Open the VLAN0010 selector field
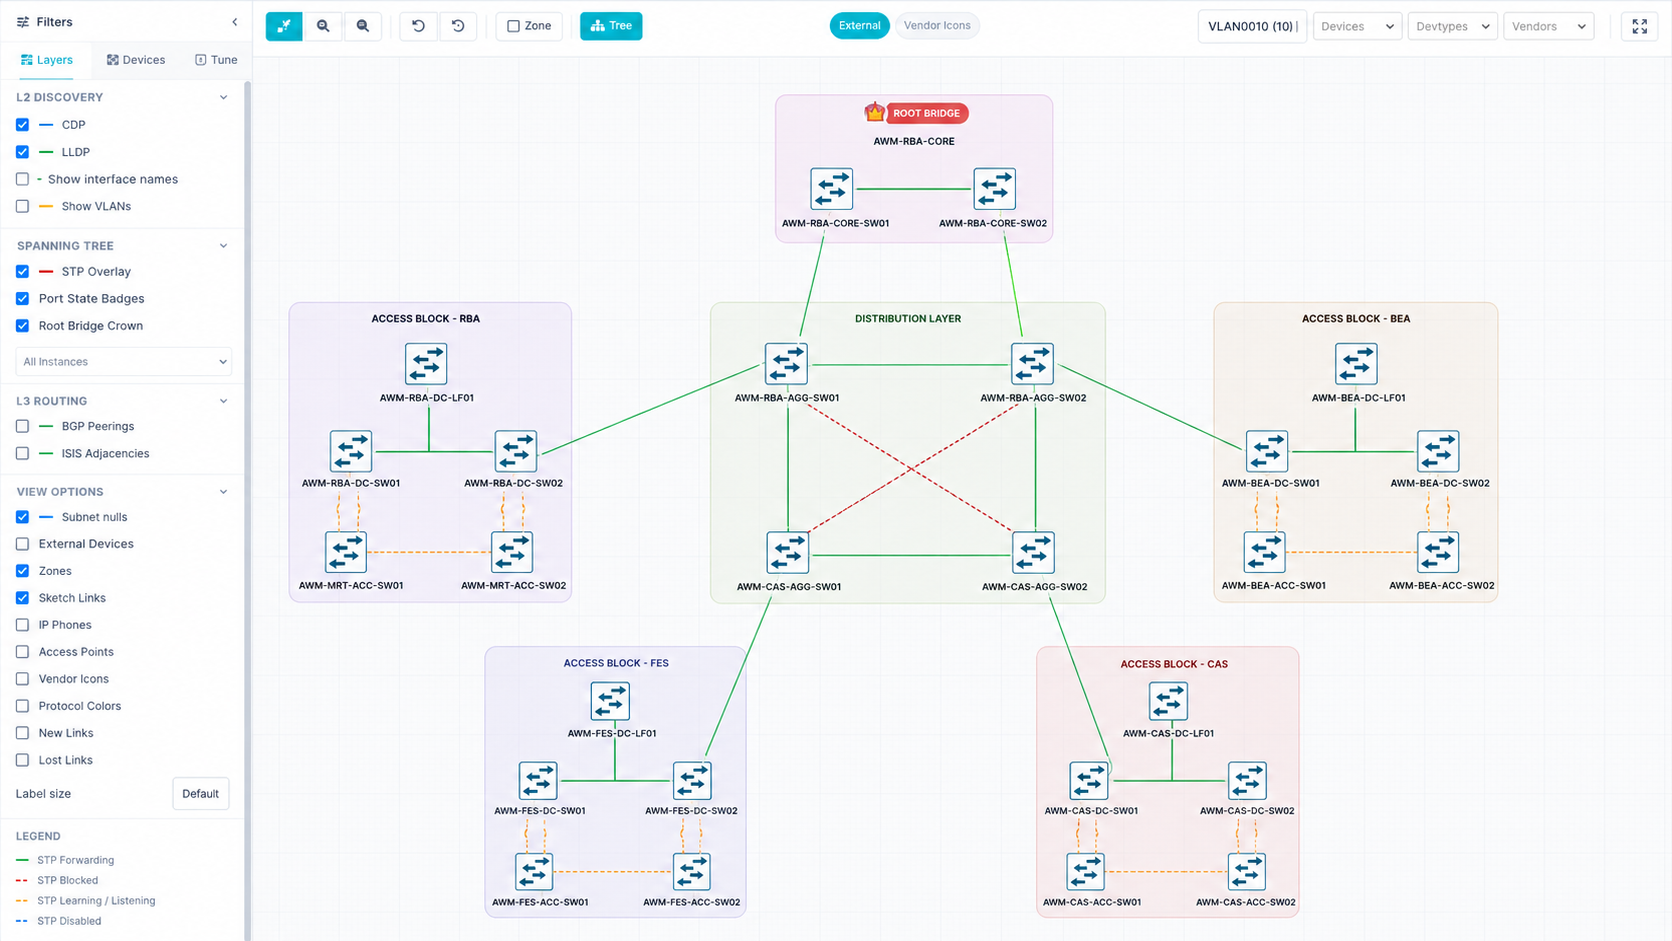 tap(1252, 26)
